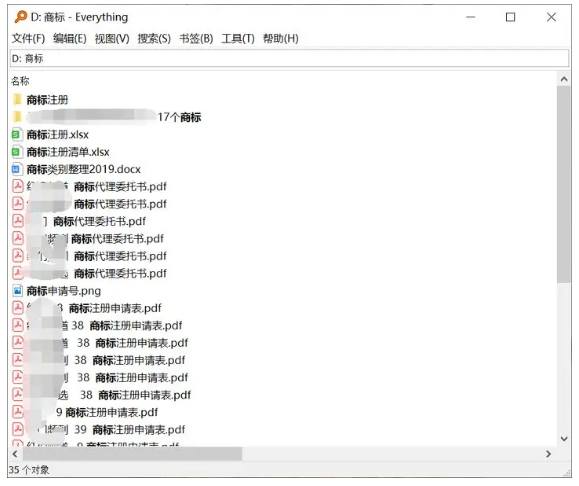Open the 搜索(S) menu
Screen dimensions: 579x486
pyautogui.click(x=154, y=38)
